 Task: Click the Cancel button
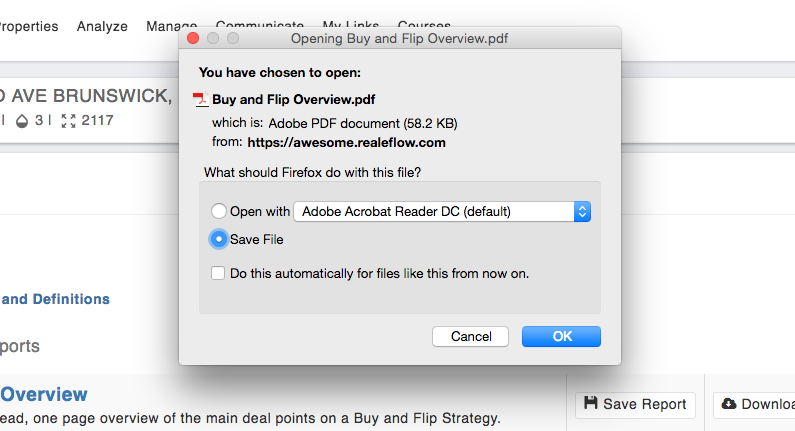click(471, 337)
